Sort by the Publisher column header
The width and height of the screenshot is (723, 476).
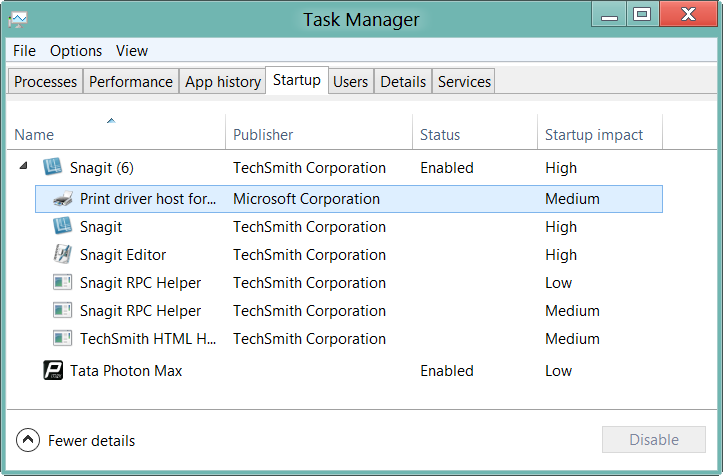point(263,135)
